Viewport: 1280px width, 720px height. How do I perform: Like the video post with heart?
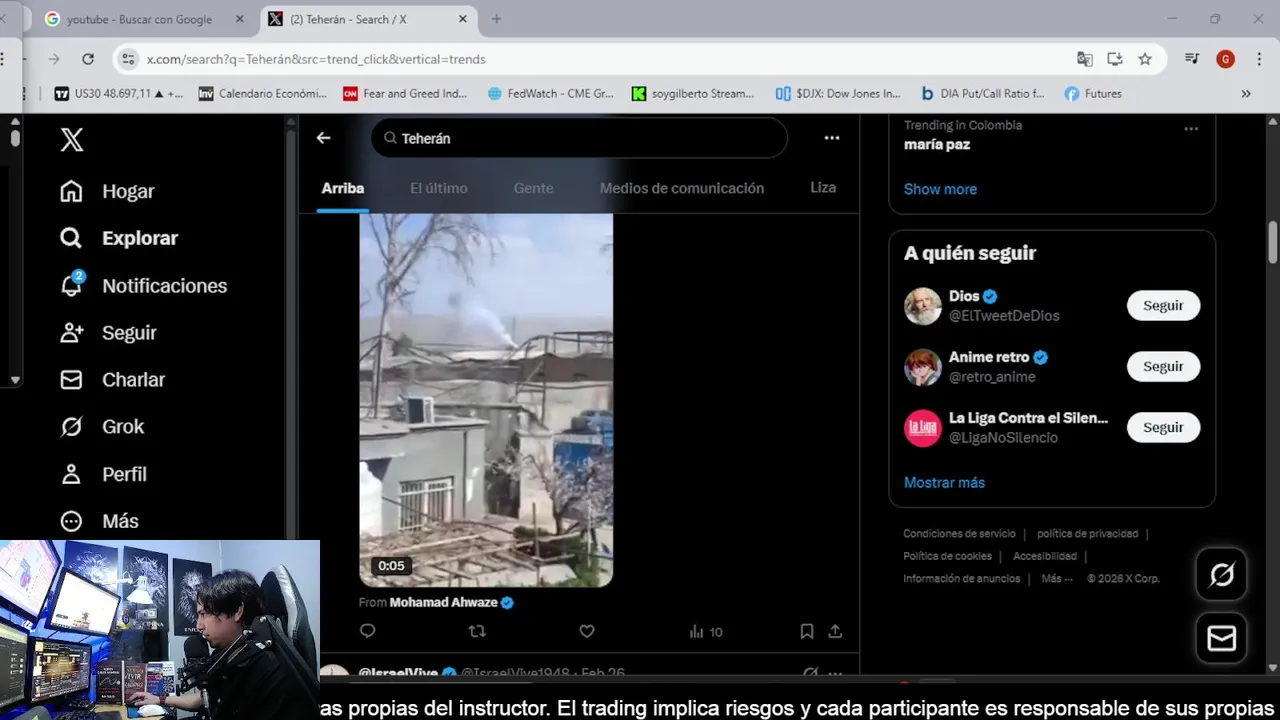(x=587, y=631)
